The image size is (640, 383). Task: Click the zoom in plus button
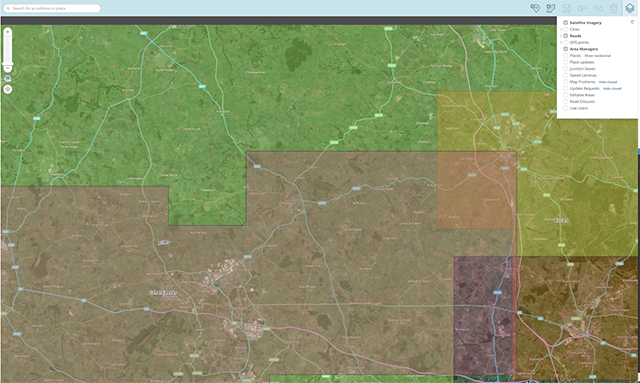(x=7, y=32)
